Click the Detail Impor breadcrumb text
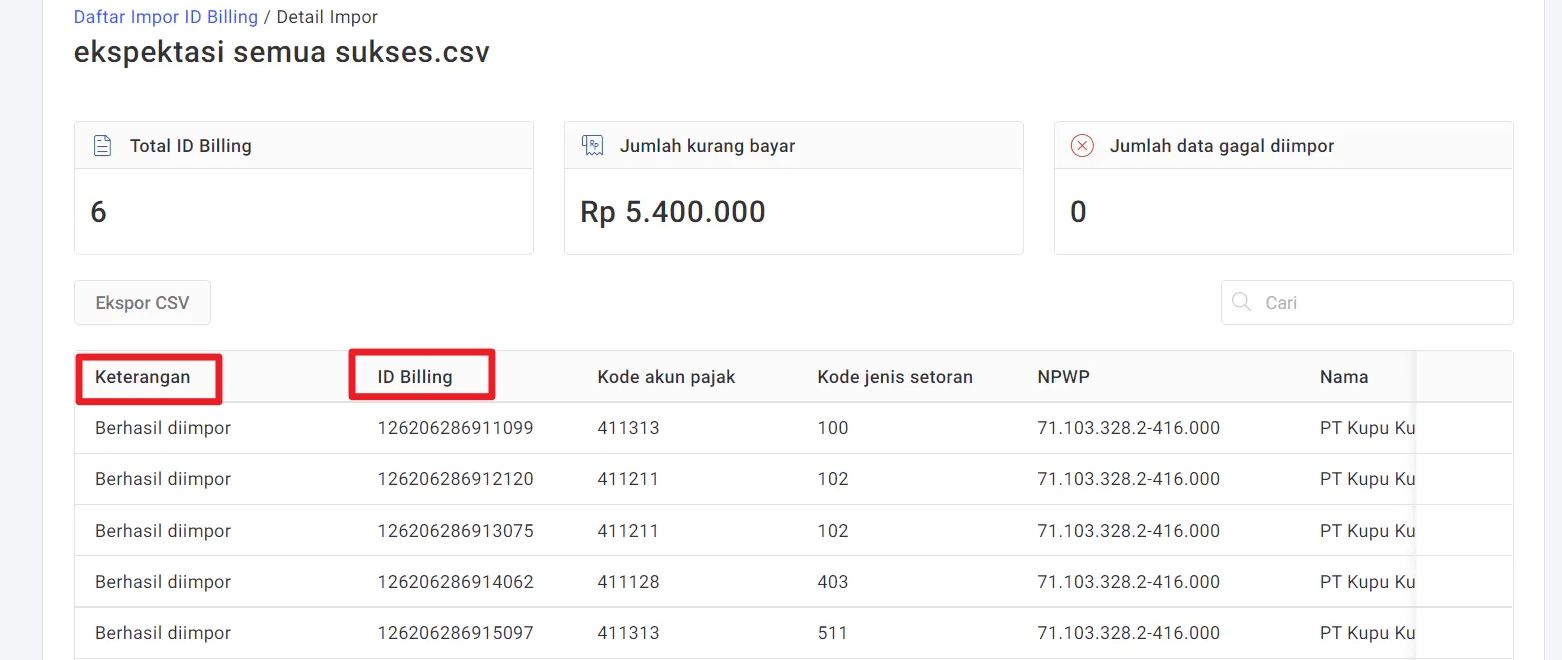This screenshot has height=660, width=1562. [327, 17]
